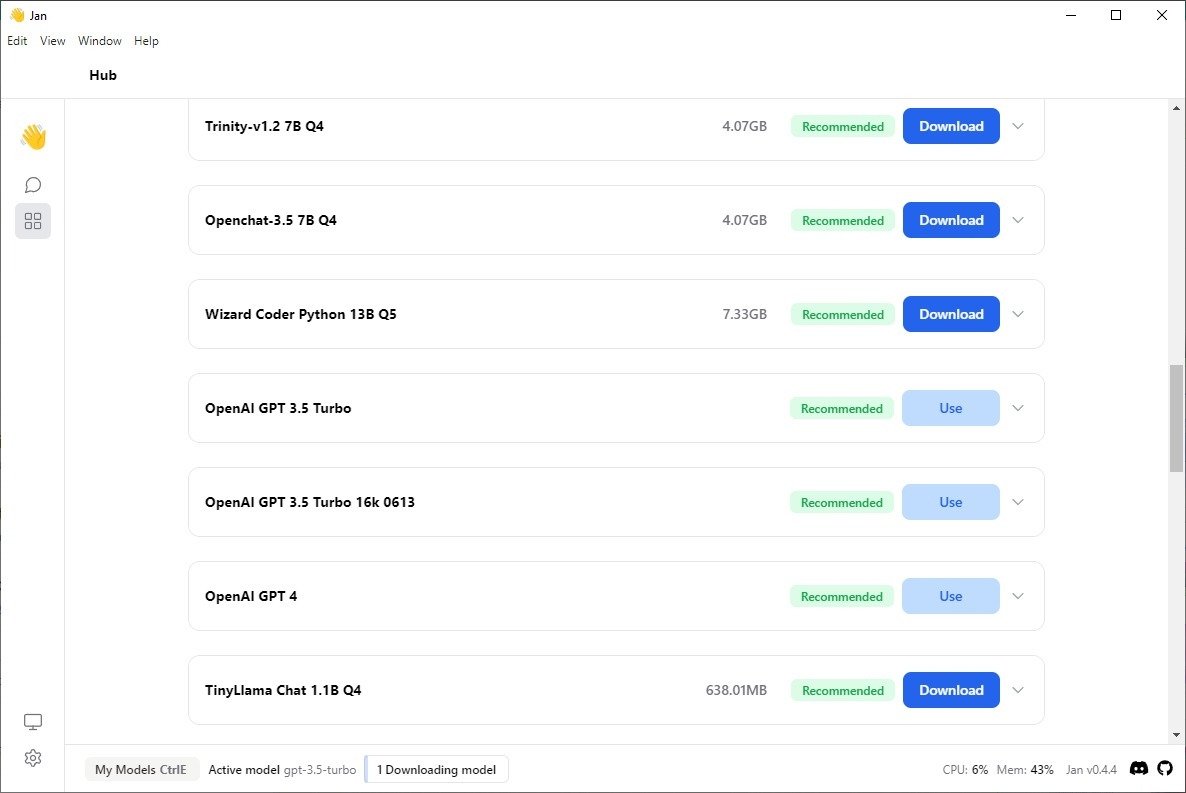The image size is (1186, 793).
Task: Open the Edit menu
Action: click(x=17, y=41)
